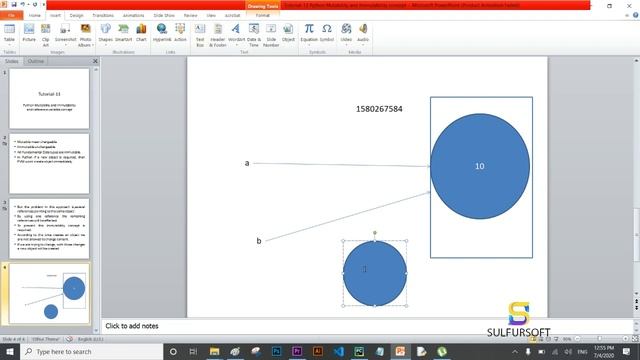
Task: Open the Drawing Tools Format tab
Action: tap(262, 15)
